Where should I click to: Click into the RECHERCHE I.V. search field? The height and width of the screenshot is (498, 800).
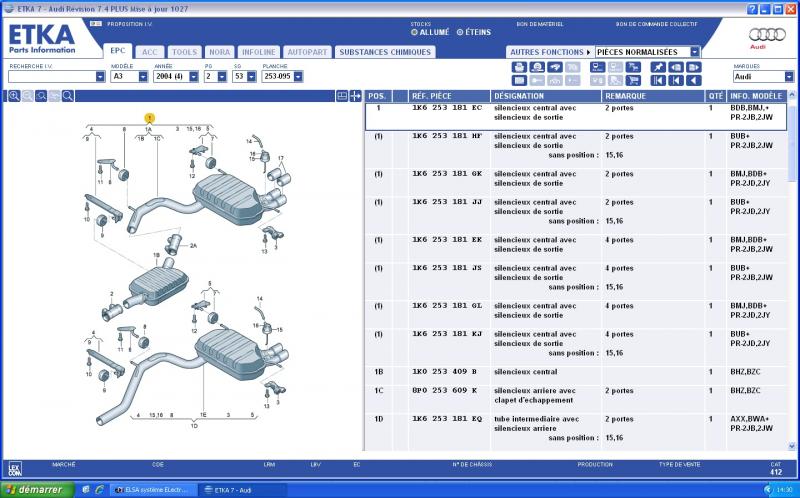[52, 77]
